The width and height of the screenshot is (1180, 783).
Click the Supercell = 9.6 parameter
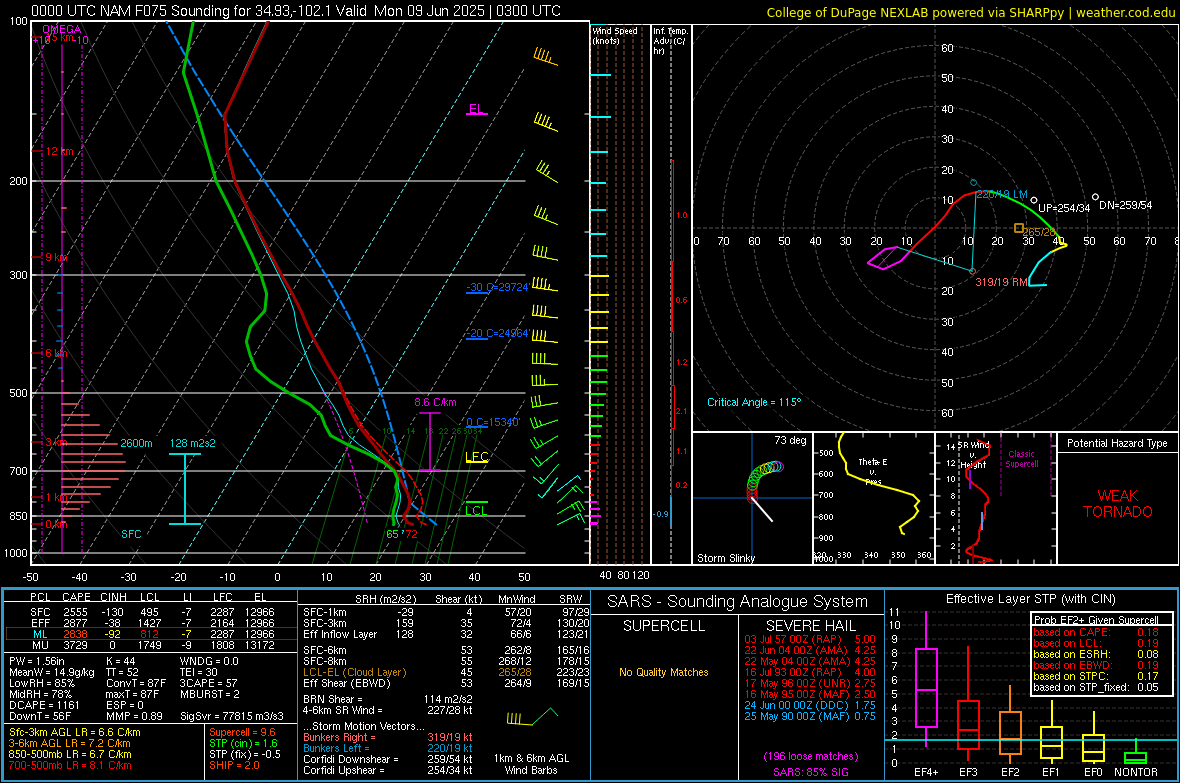[x=242, y=732]
